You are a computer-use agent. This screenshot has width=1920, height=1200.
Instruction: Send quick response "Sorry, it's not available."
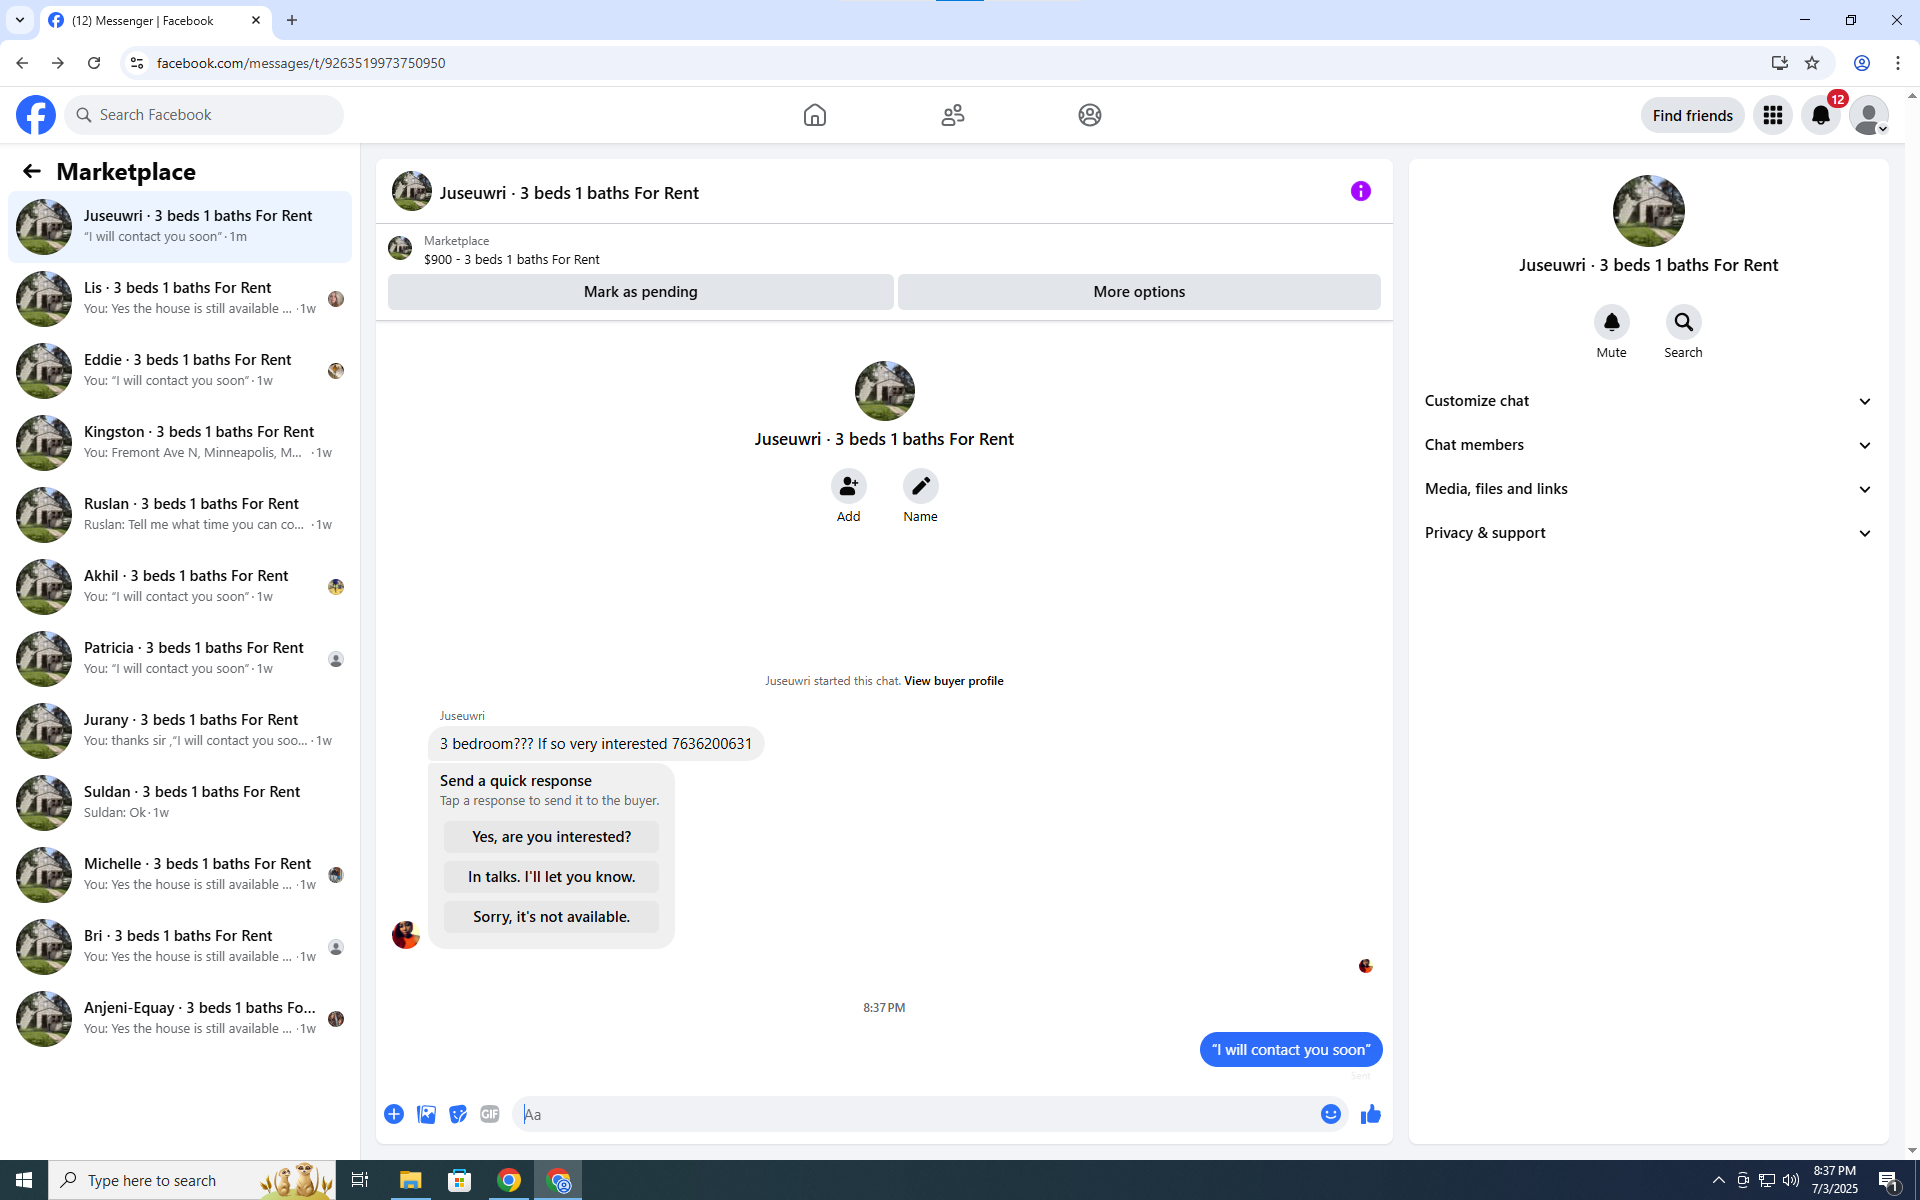click(x=551, y=917)
